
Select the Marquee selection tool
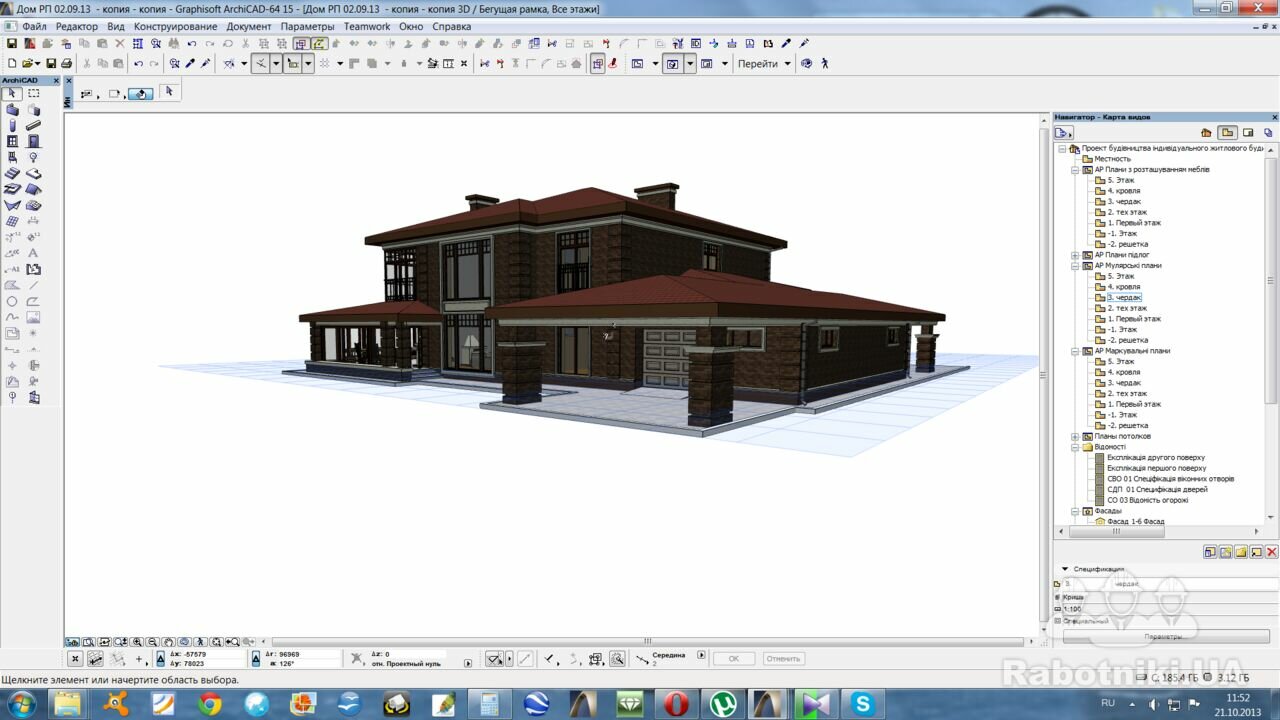click(x=33, y=93)
